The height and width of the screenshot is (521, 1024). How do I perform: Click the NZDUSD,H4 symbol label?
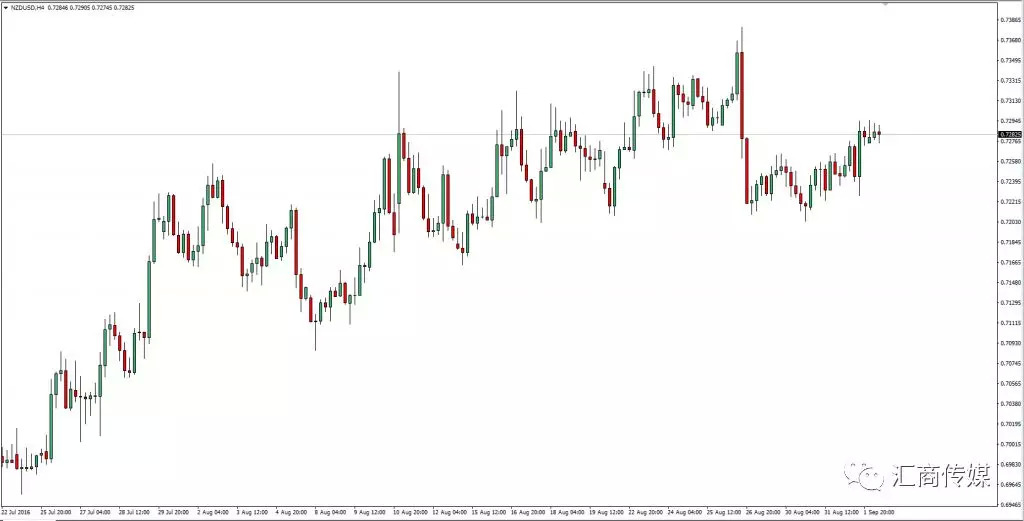[x=27, y=7]
